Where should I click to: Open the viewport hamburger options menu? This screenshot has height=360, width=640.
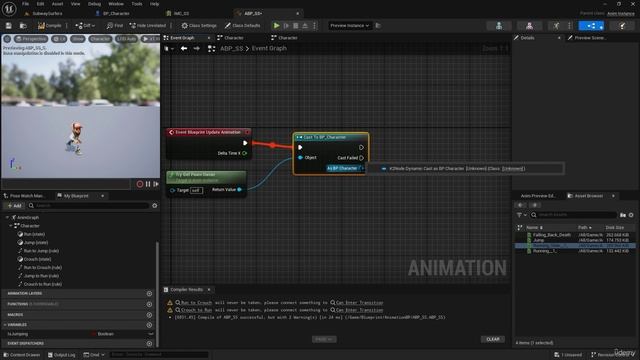[x=7, y=39]
